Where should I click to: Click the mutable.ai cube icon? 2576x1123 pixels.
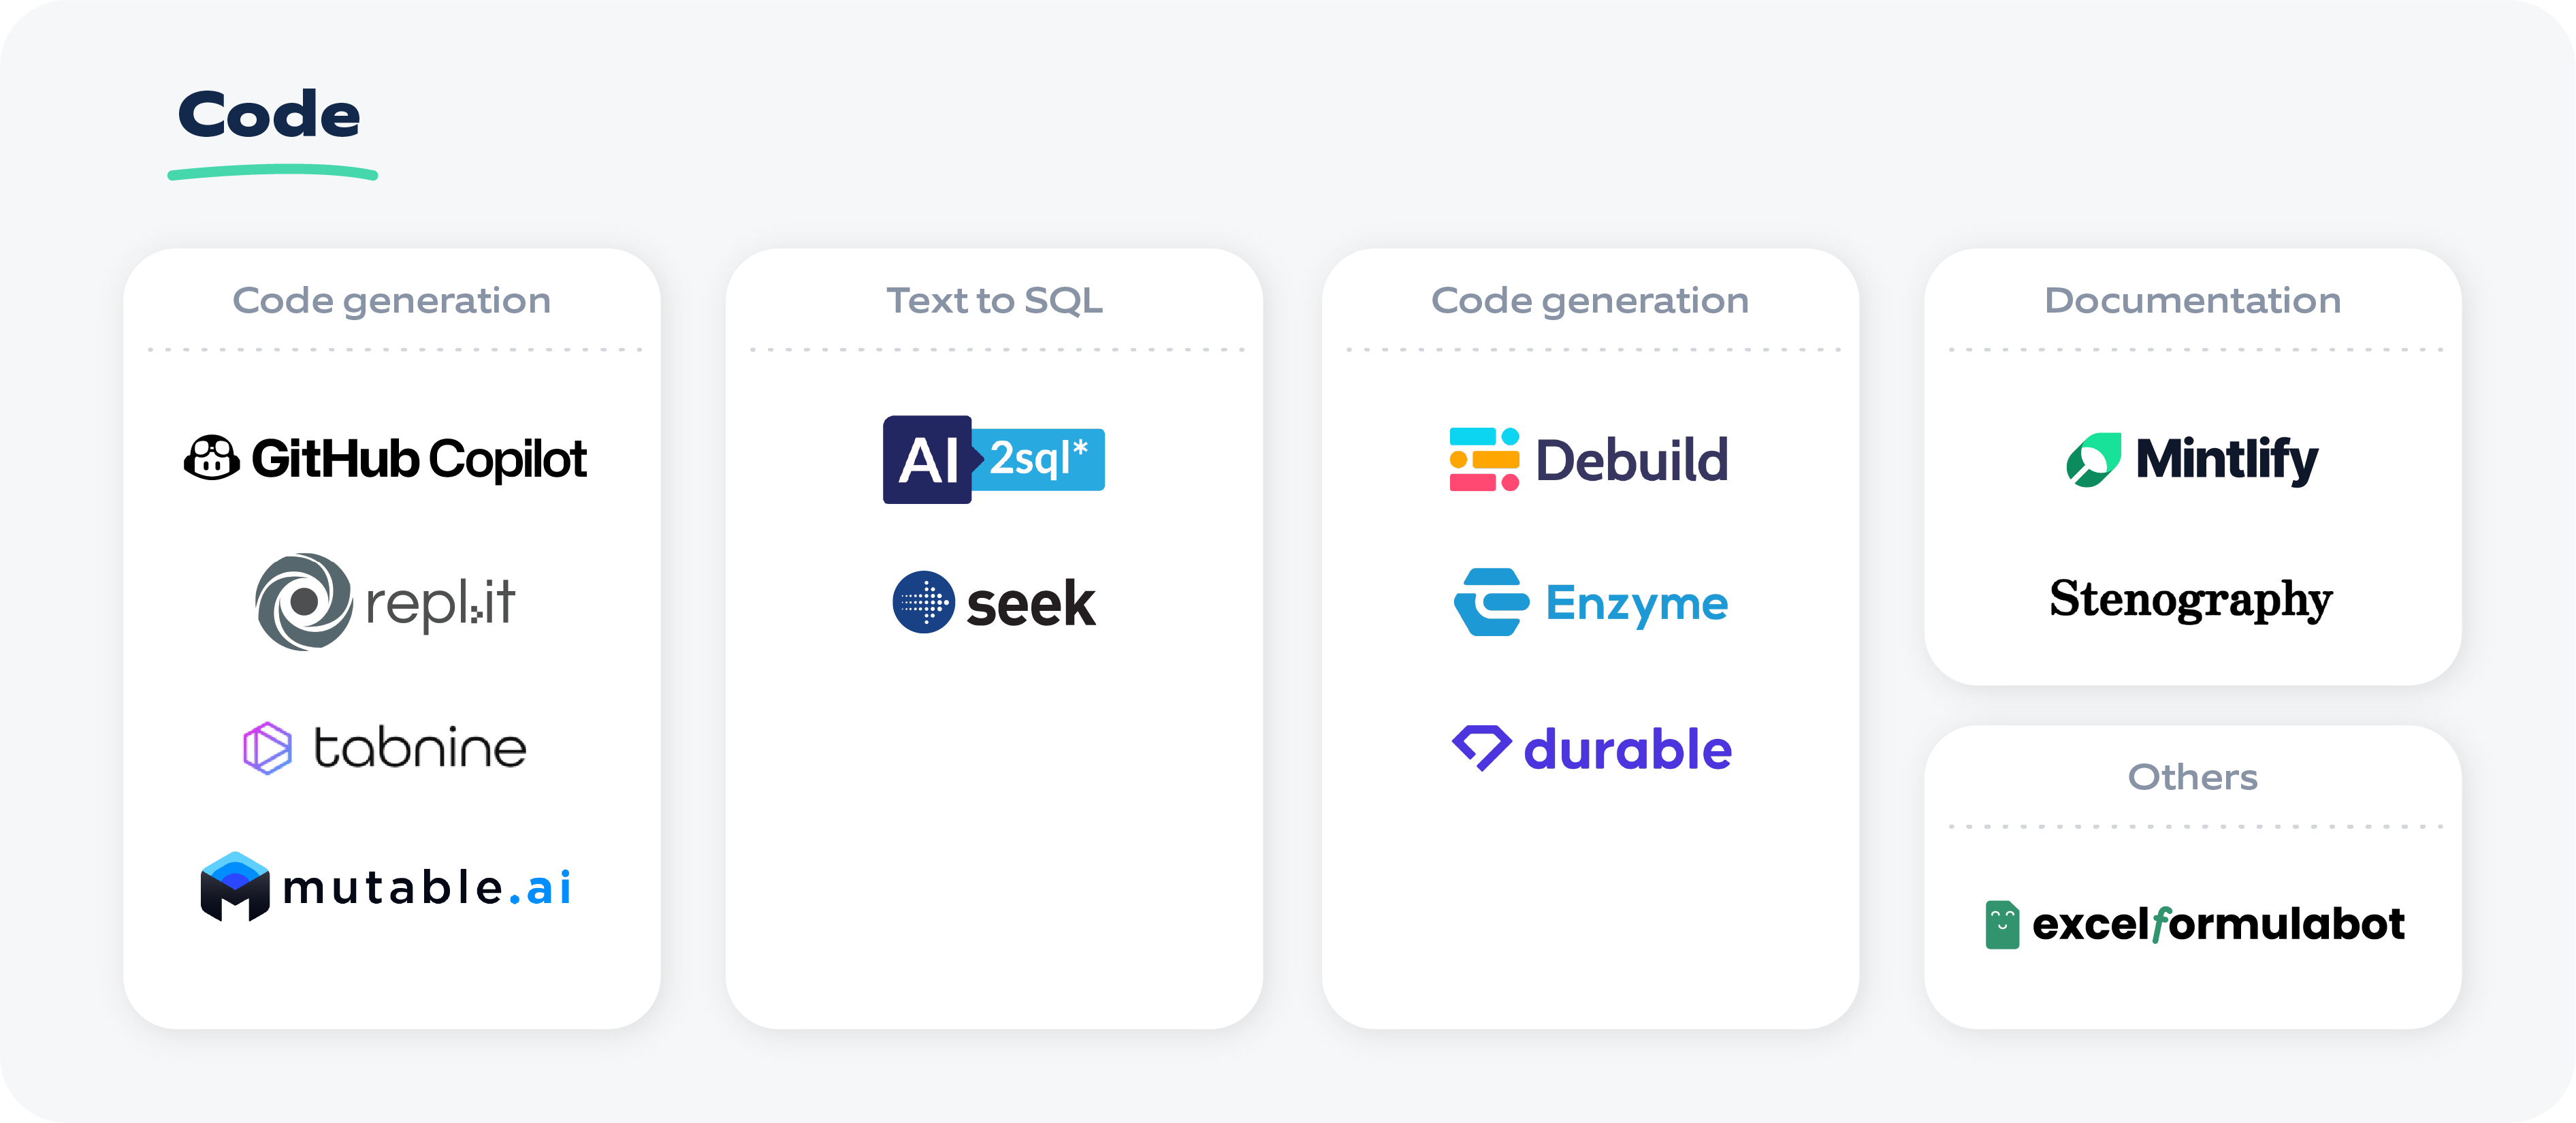[235, 887]
